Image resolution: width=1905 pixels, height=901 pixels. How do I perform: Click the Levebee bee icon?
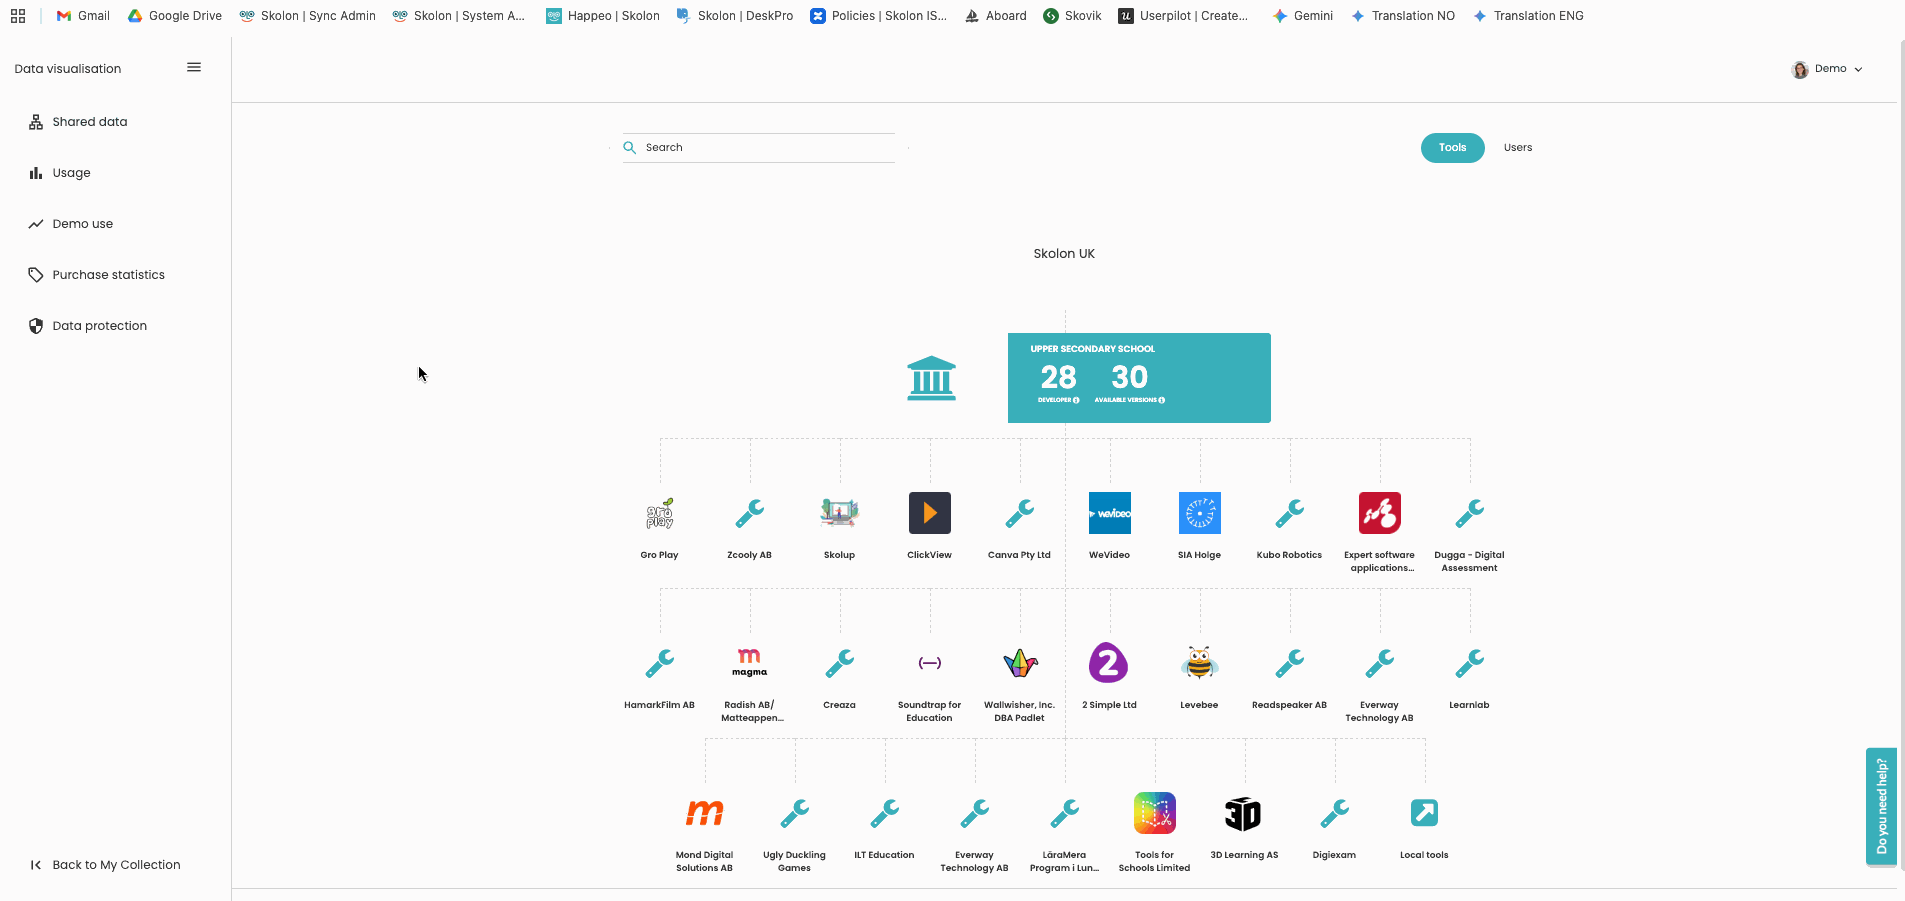pos(1199,663)
